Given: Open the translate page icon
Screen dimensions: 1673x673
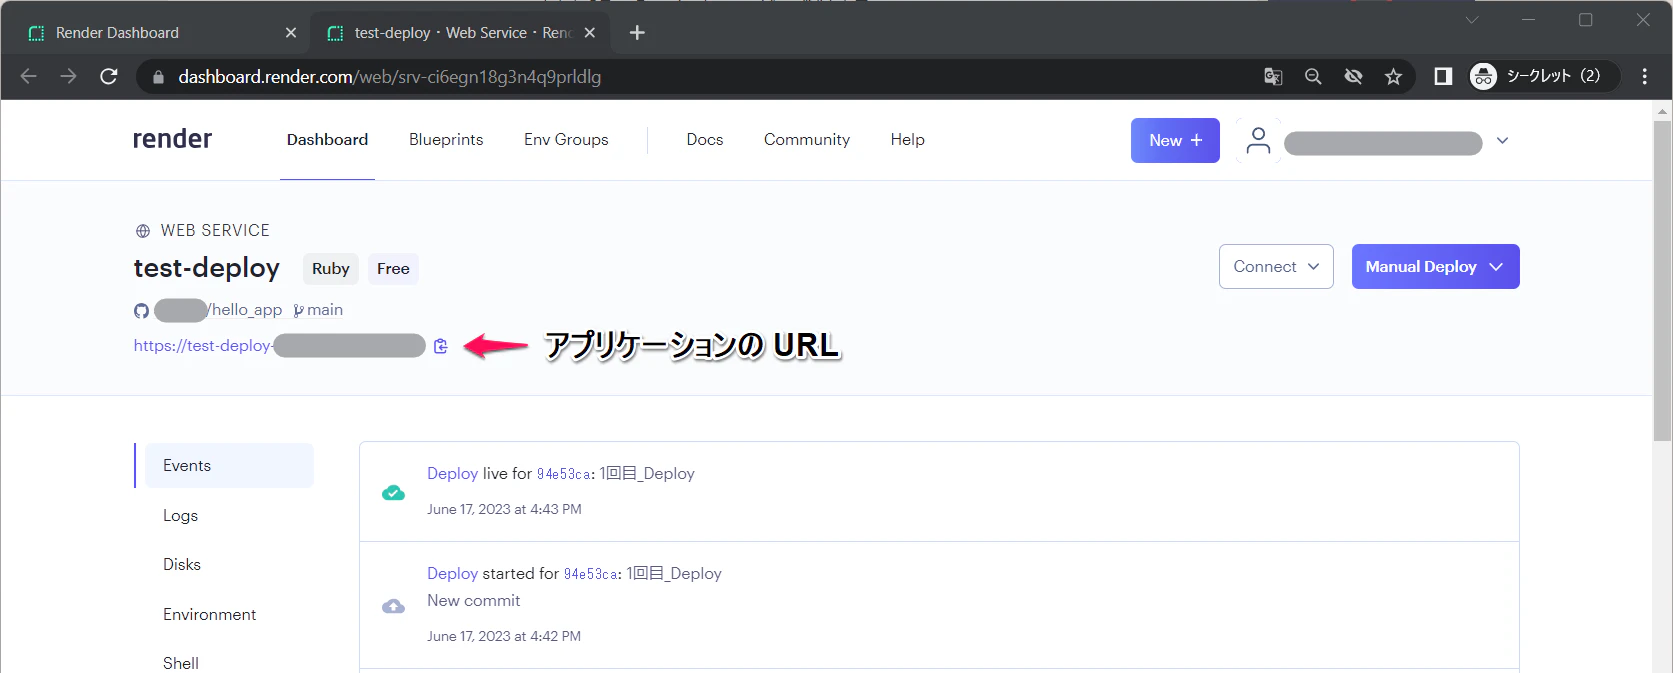Looking at the screenshot, I should (x=1273, y=77).
